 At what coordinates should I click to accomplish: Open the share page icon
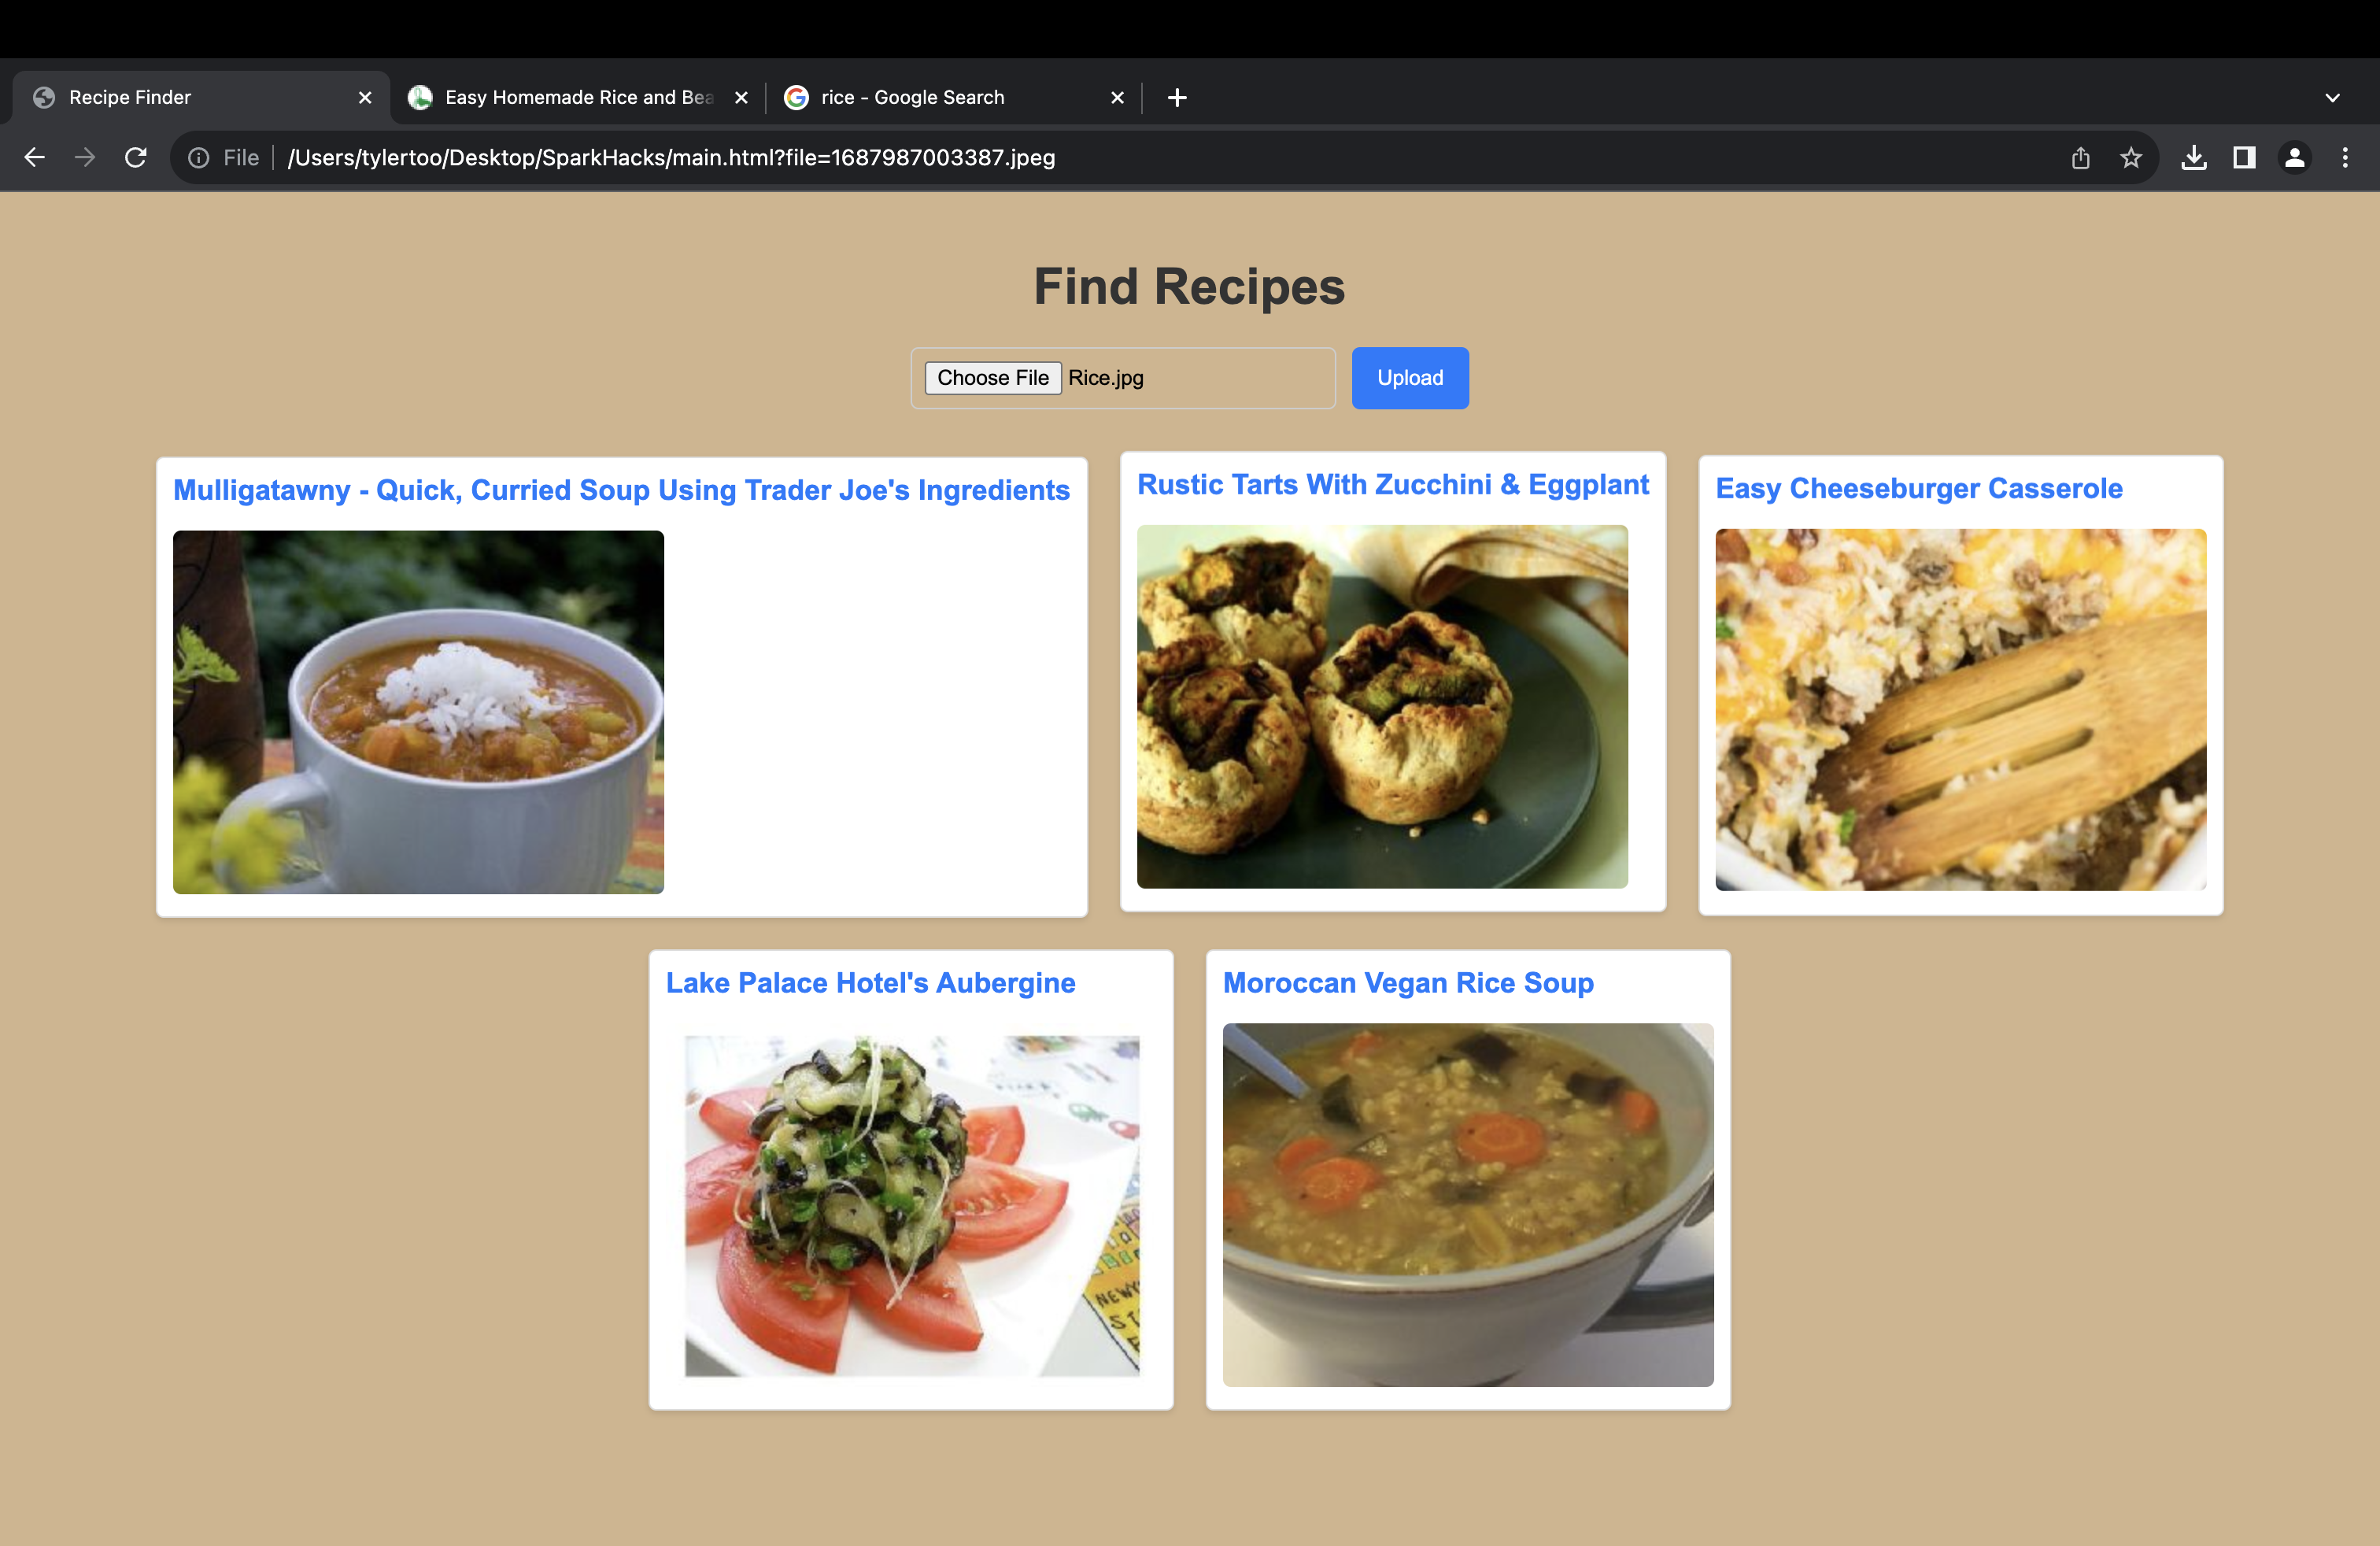2080,157
